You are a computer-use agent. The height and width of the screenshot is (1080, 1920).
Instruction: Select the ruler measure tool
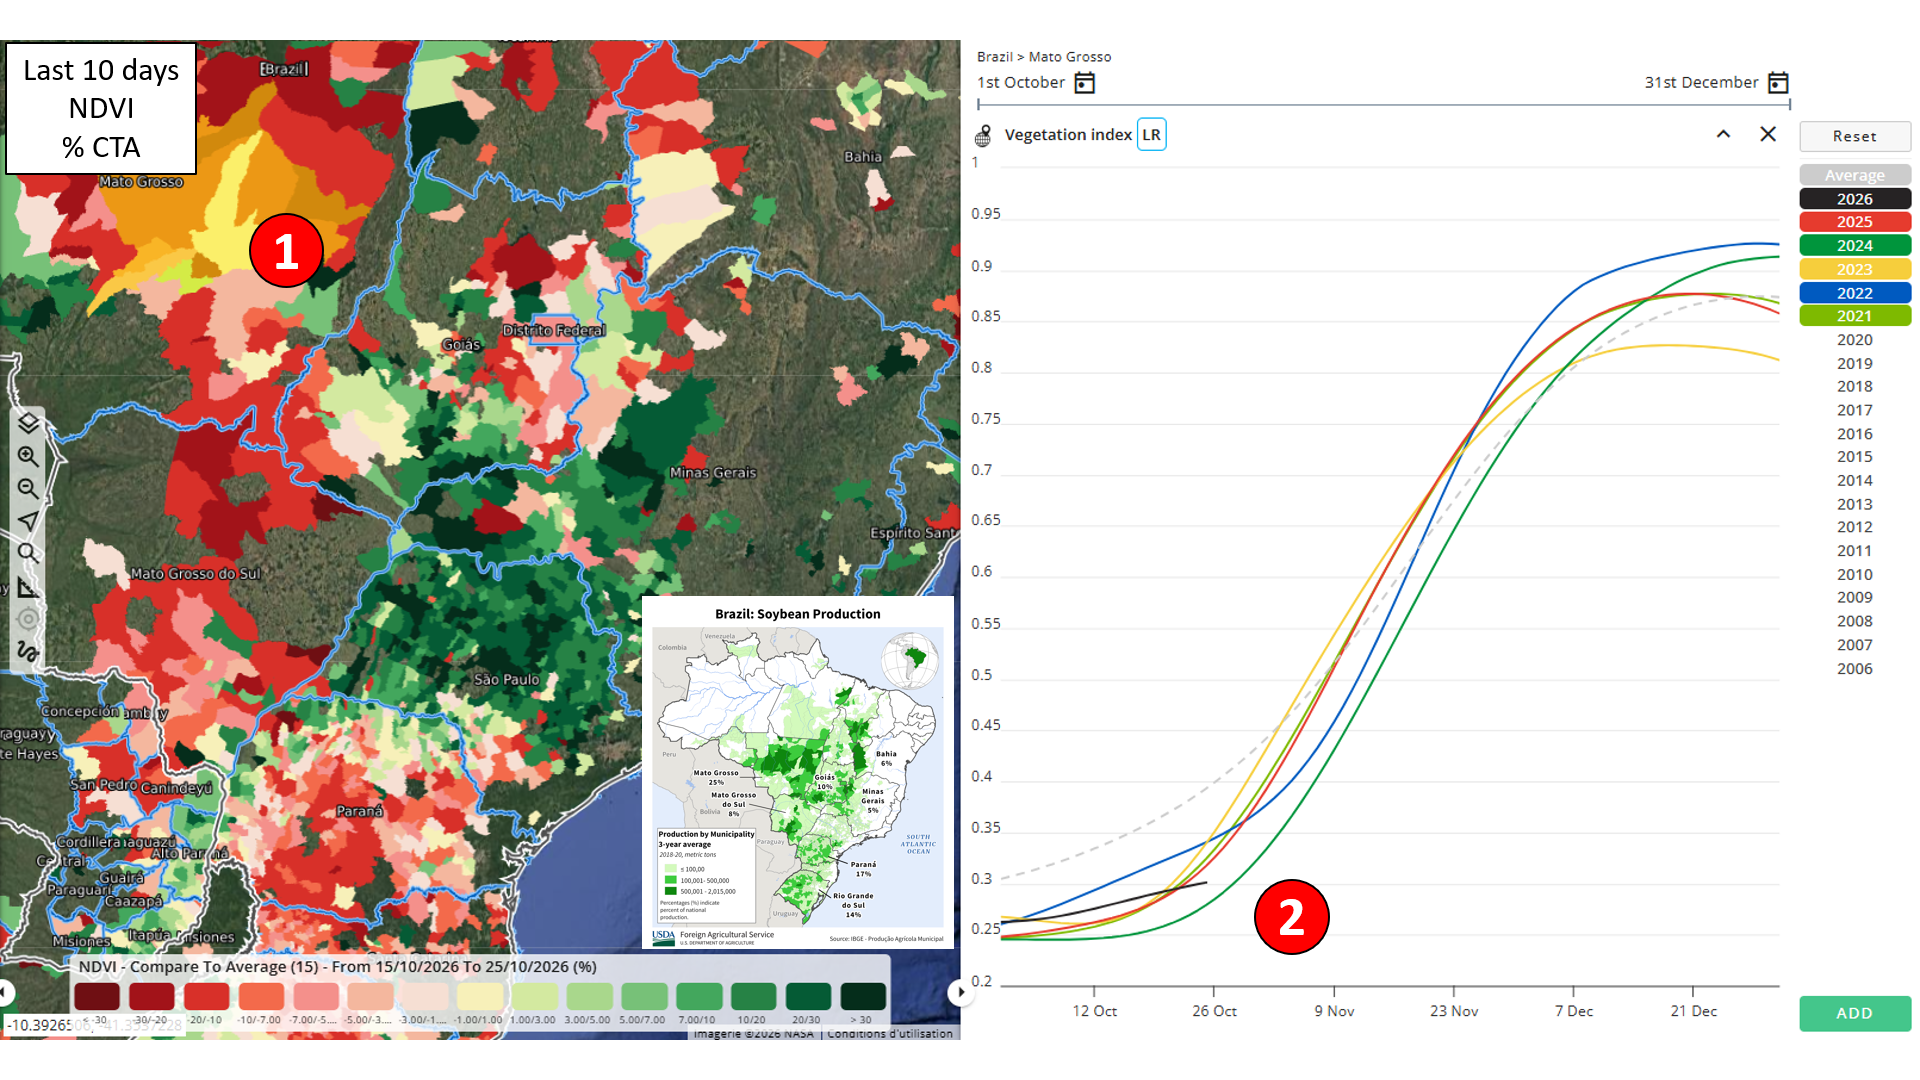tap(28, 586)
